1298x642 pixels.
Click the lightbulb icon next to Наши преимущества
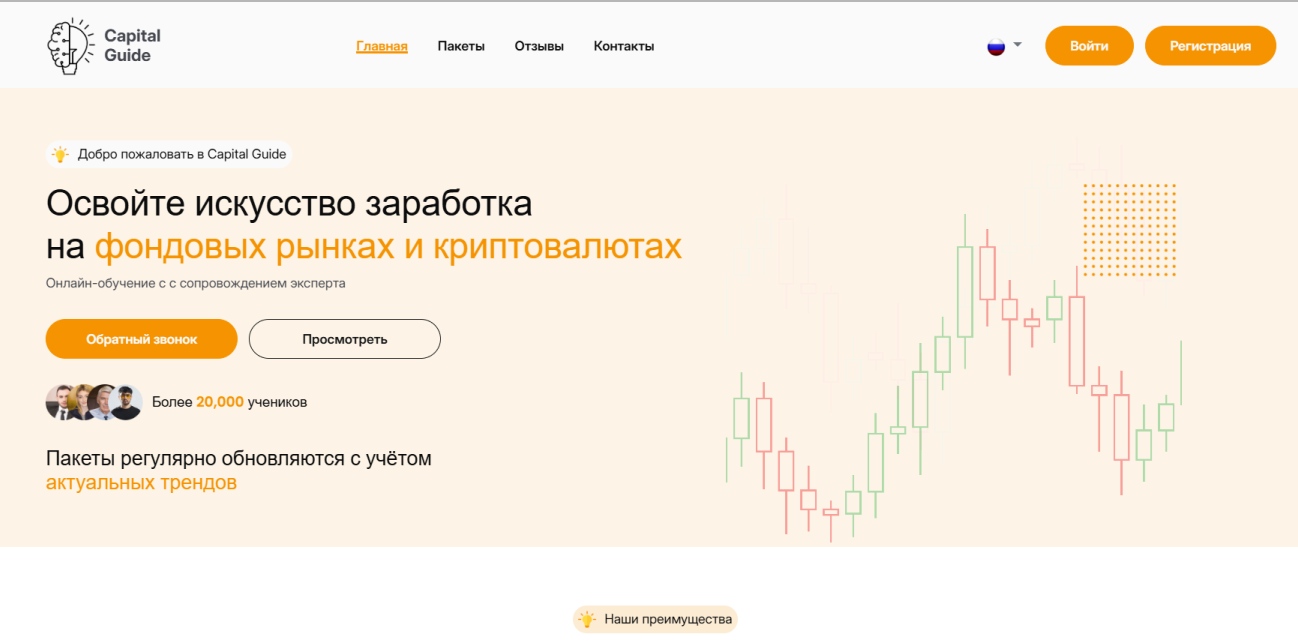tap(587, 619)
